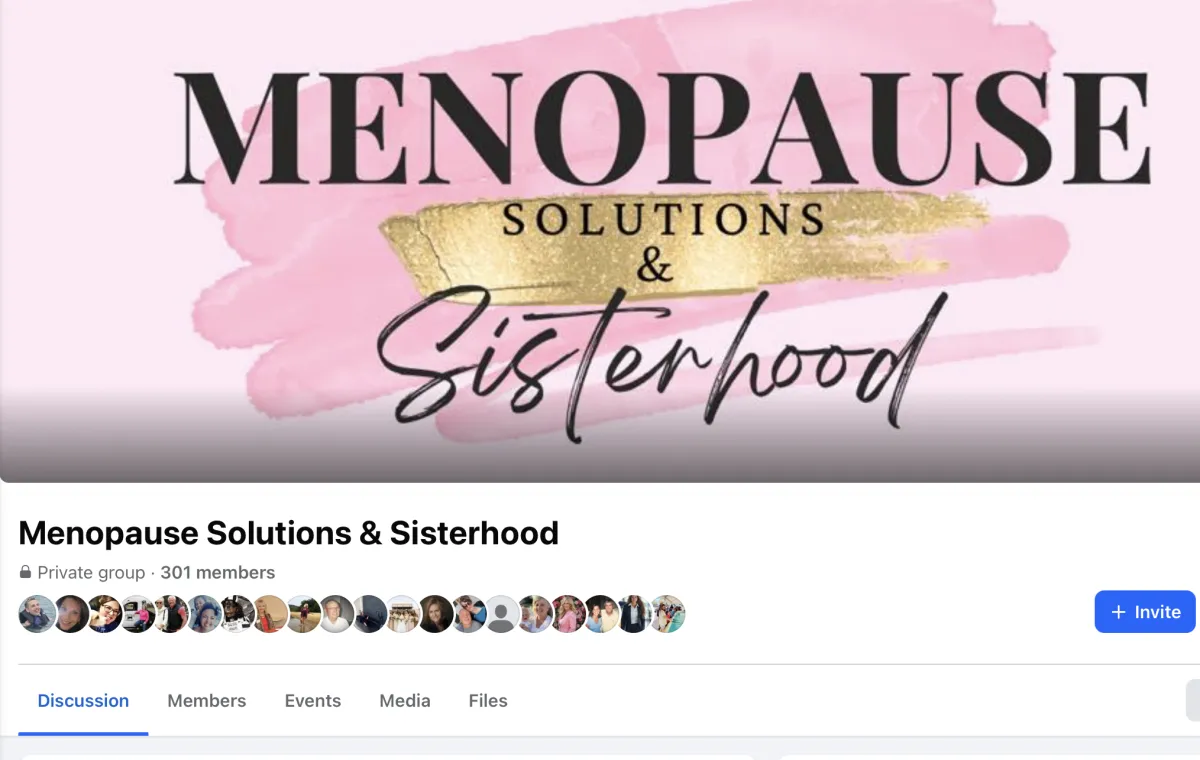This screenshot has width=1200, height=760.
Task: Click the avatar of blonde woman in pink
Action: (568, 614)
